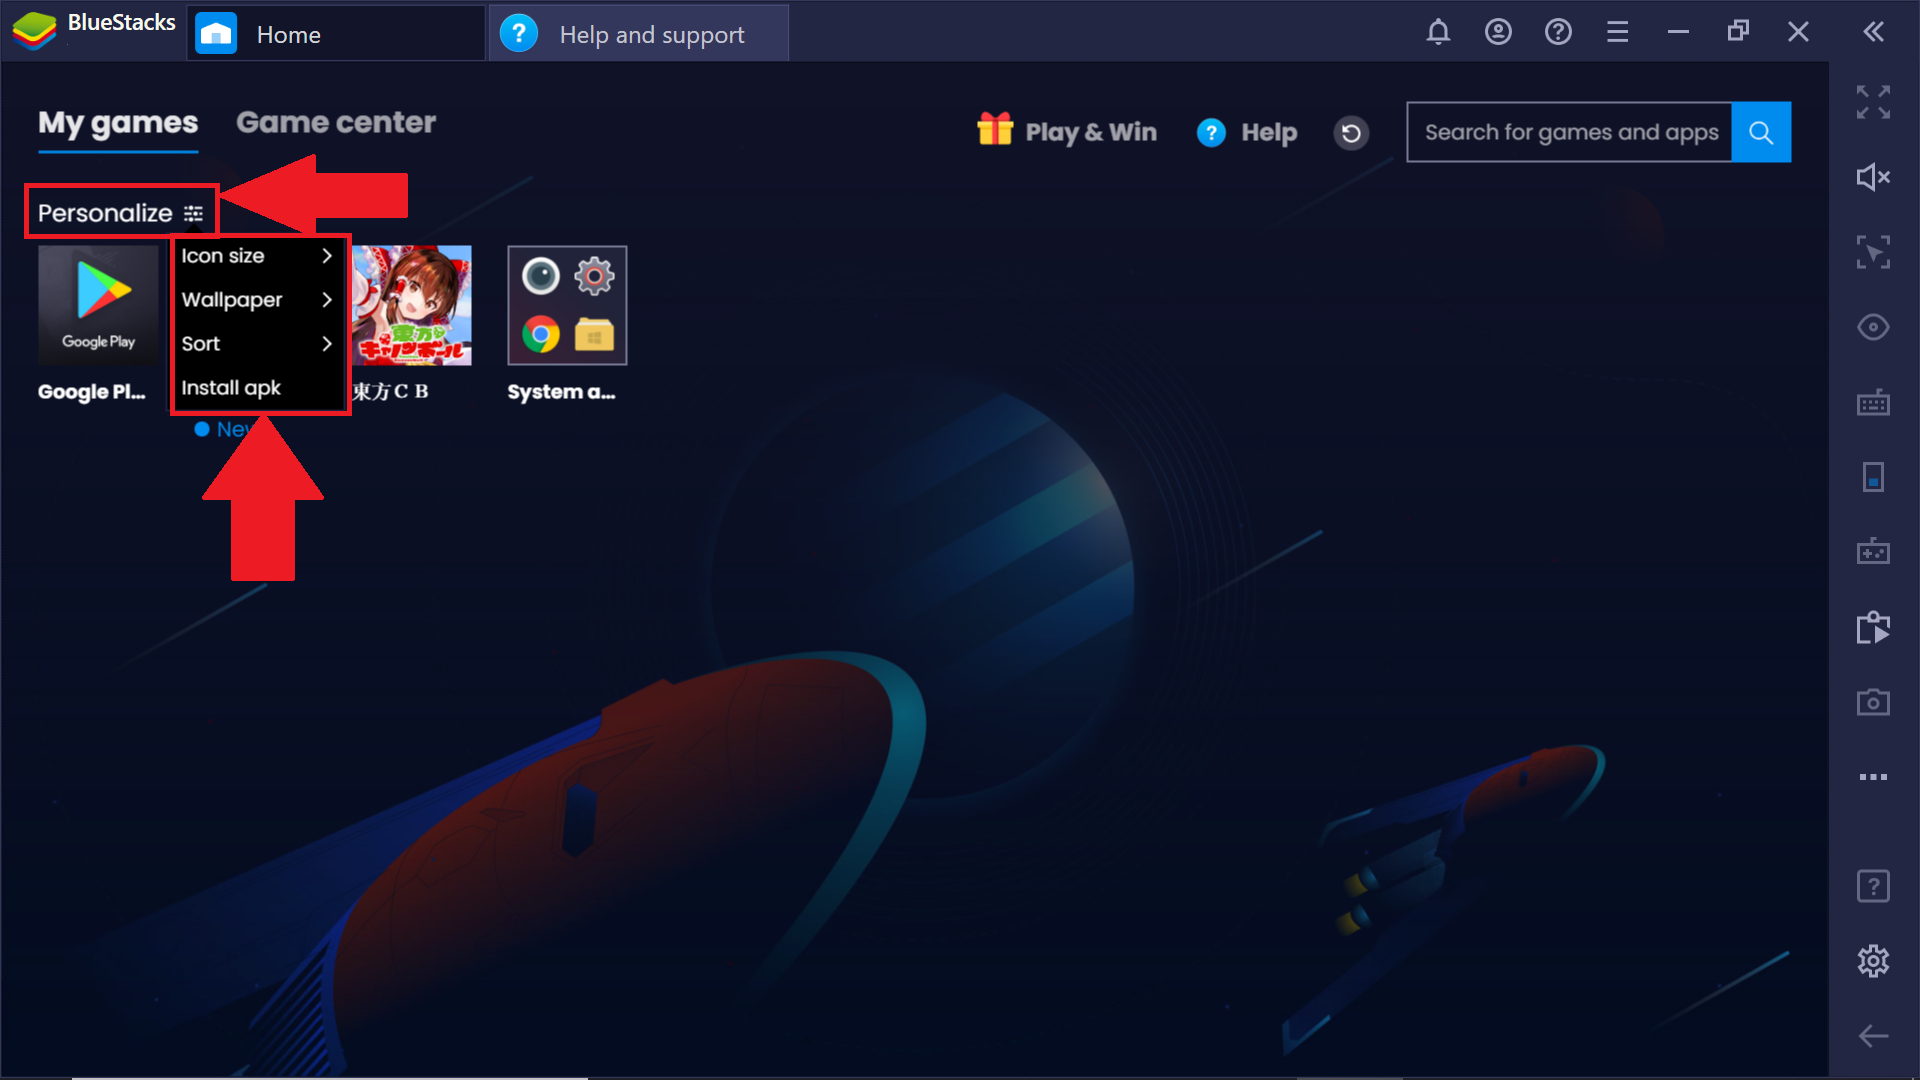Click the blue Home tab icon

click(216, 34)
